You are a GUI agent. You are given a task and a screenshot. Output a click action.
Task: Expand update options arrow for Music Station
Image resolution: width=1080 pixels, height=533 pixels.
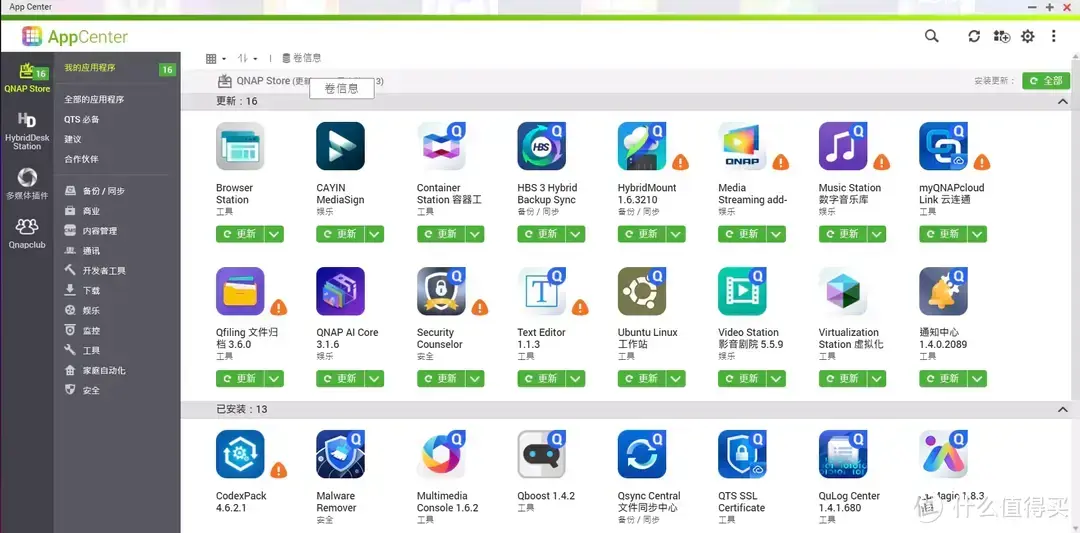click(x=877, y=234)
